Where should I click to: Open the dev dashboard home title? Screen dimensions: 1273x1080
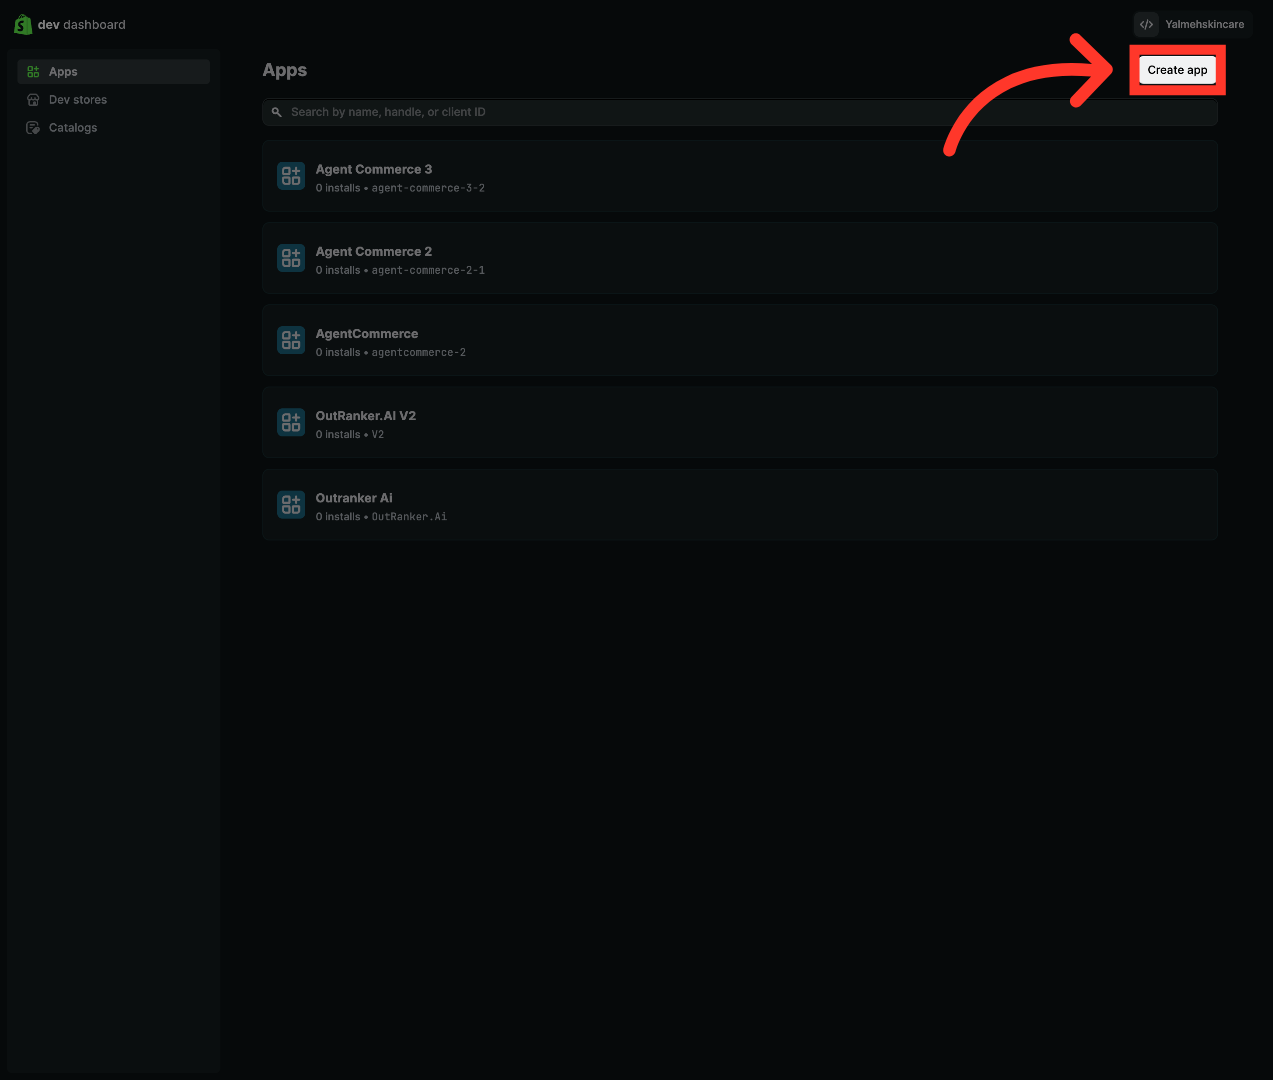[82, 25]
